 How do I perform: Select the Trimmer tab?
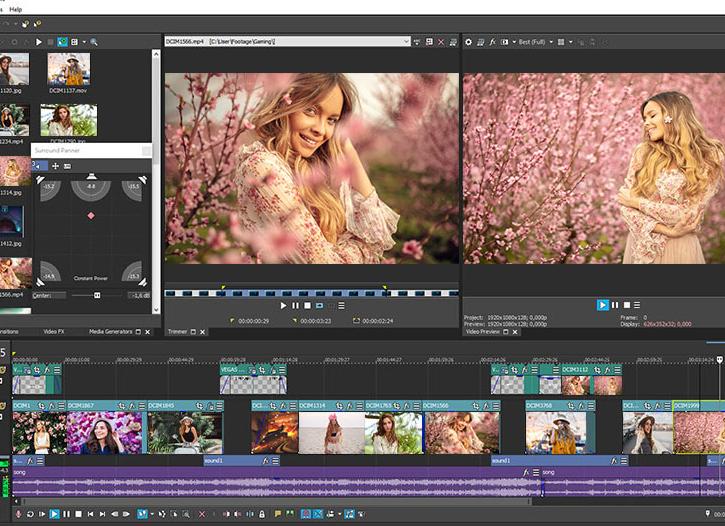[x=177, y=332]
